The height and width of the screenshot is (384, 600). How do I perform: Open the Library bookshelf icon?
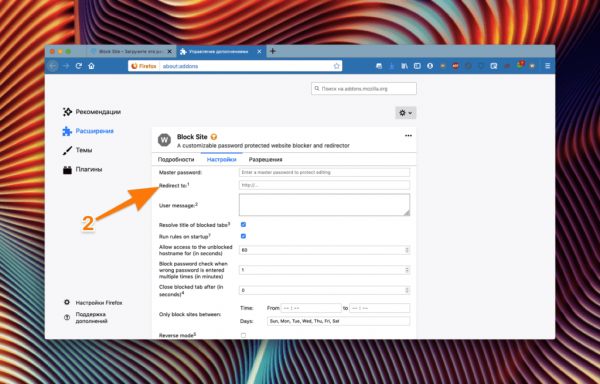point(404,66)
